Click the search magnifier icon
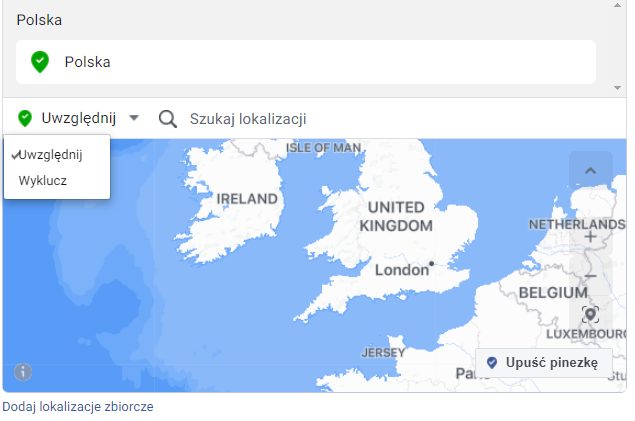This screenshot has width=635, height=421. tap(168, 119)
